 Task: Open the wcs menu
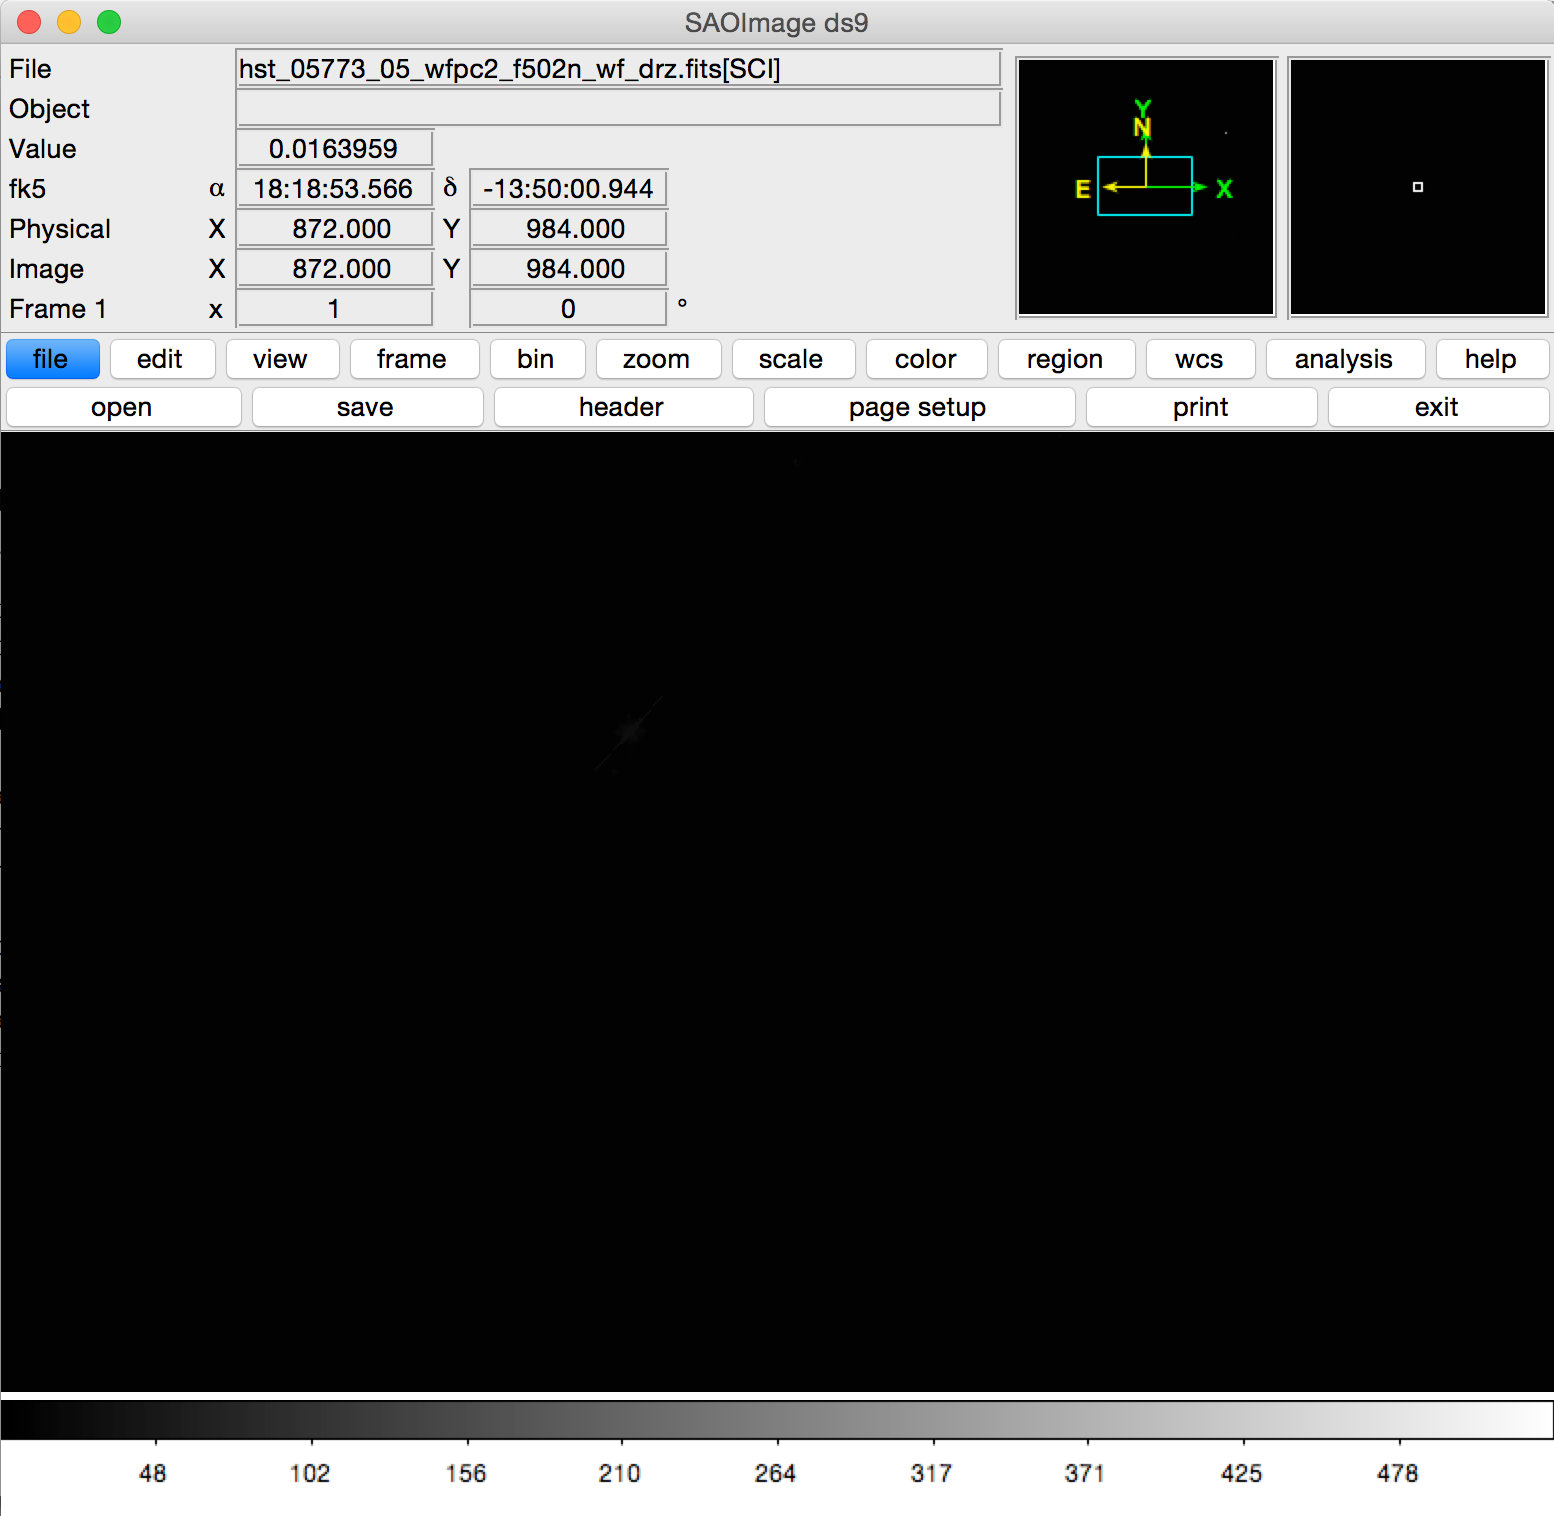pyautogui.click(x=1200, y=359)
